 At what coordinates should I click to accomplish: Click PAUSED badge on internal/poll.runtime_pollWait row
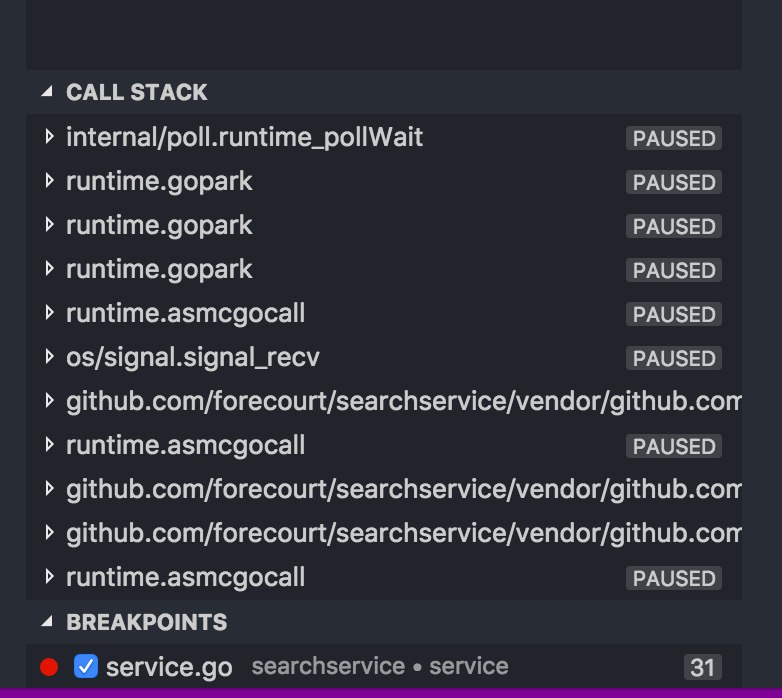674,138
